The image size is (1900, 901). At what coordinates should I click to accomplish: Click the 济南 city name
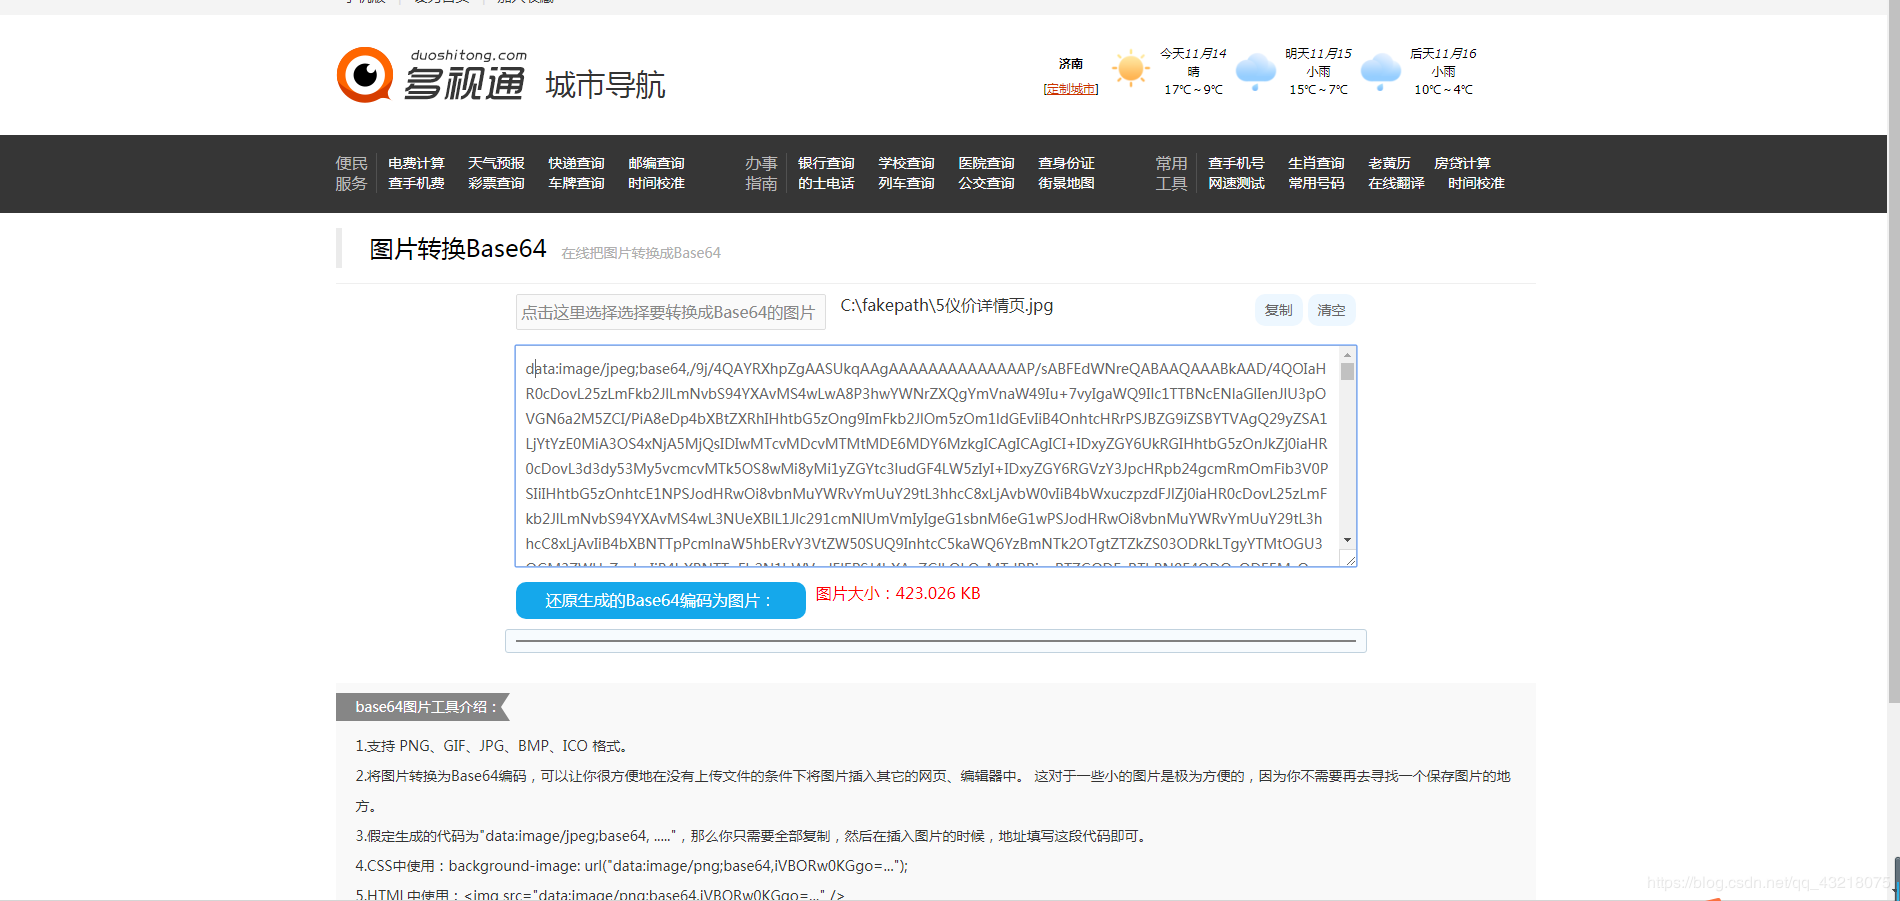(1071, 63)
